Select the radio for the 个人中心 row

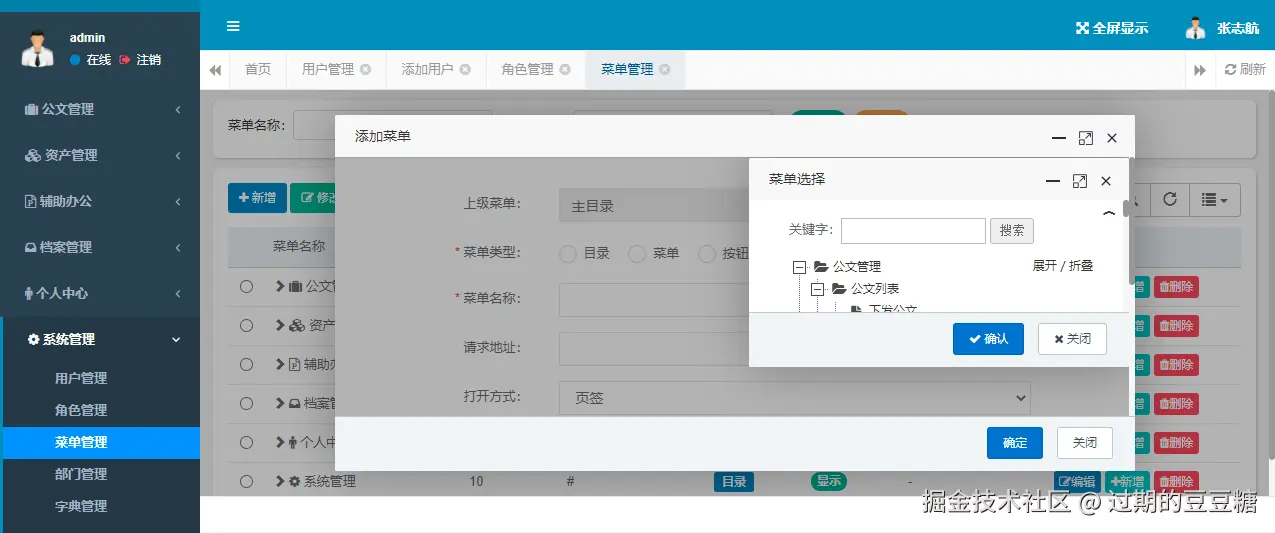(246, 443)
